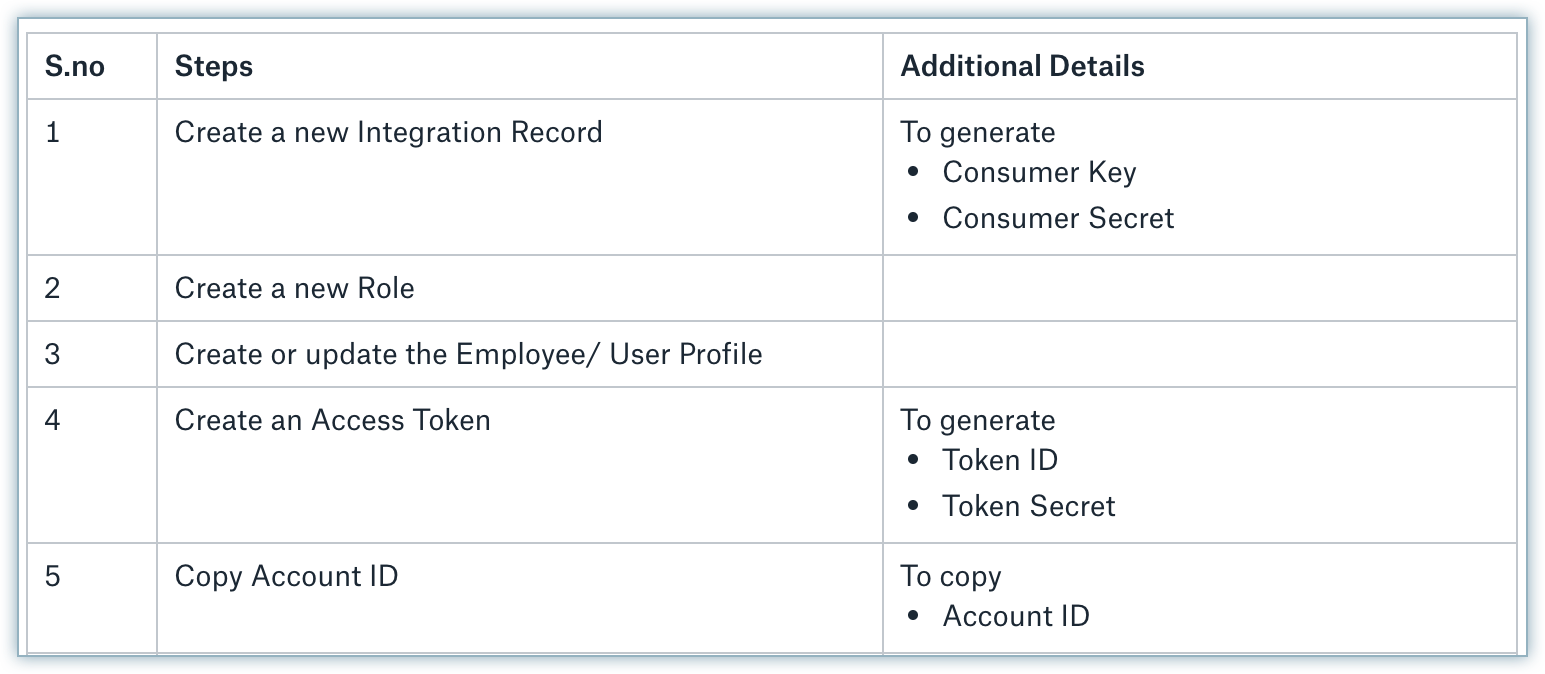1545x674 pixels.
Task: Click serial number 5 in the S.no column
Action: [x=53, y=577]
